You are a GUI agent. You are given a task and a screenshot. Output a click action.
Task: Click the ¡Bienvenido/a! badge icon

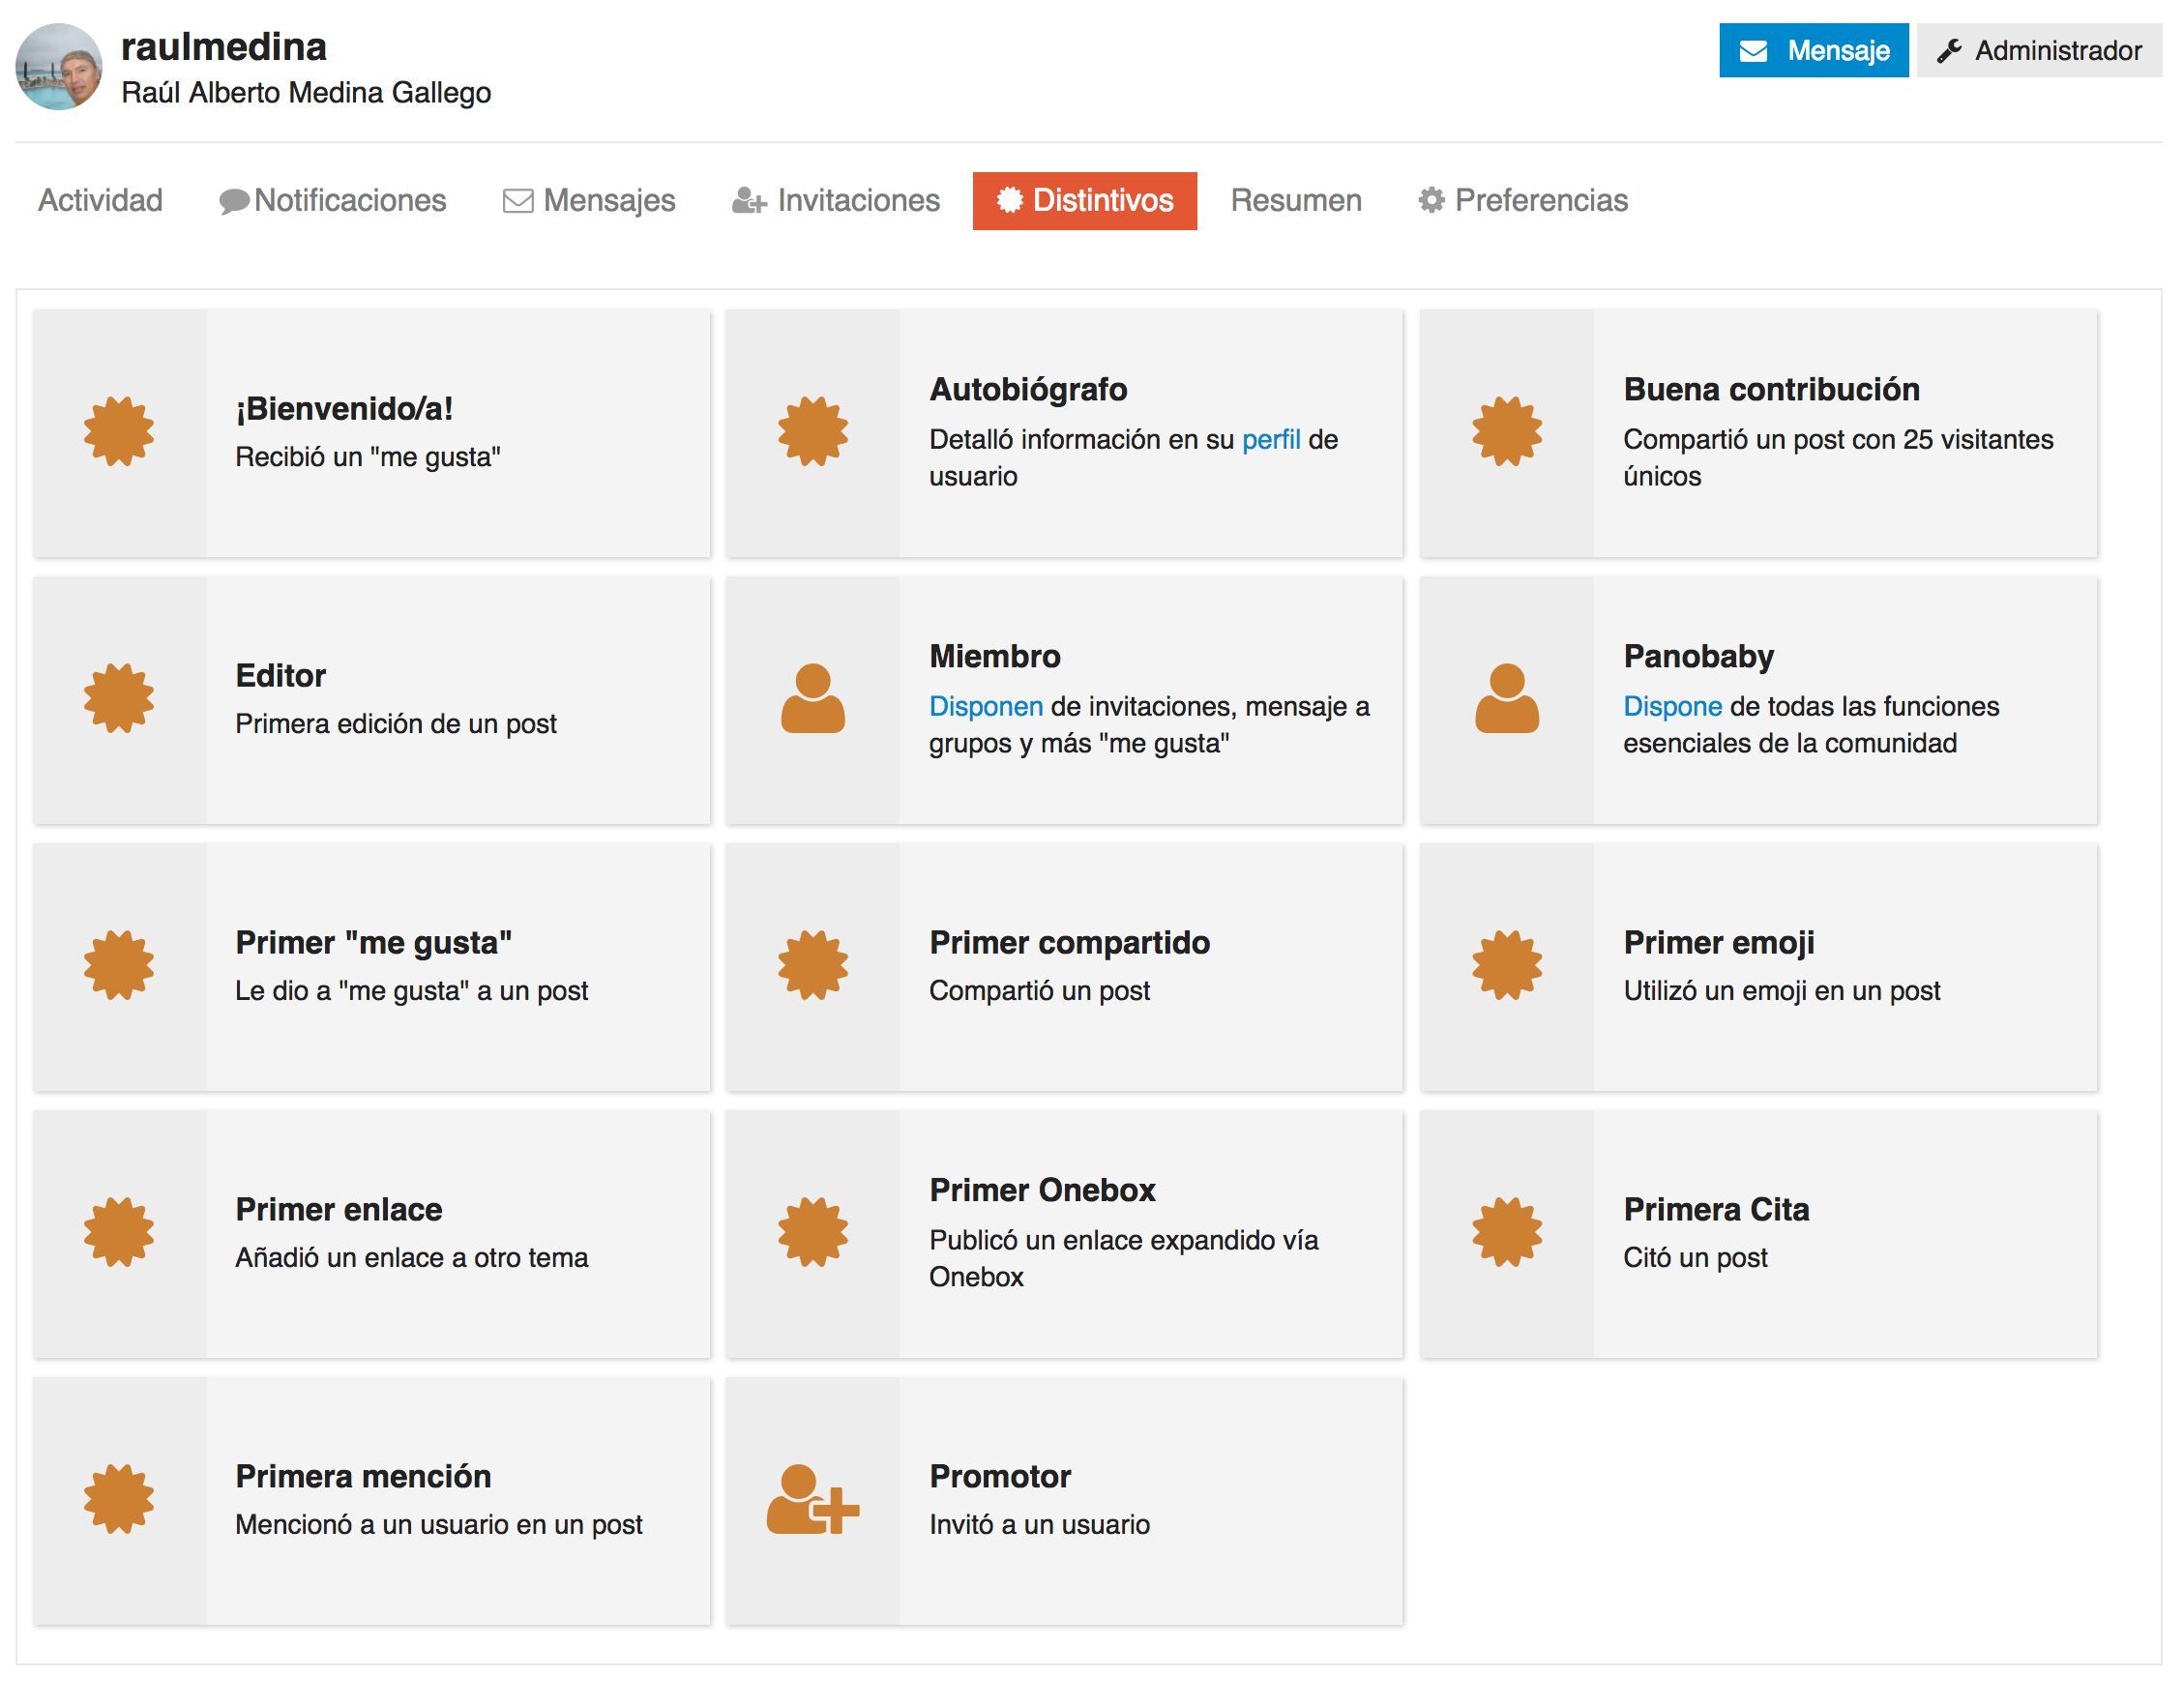[x=119, y=432]
